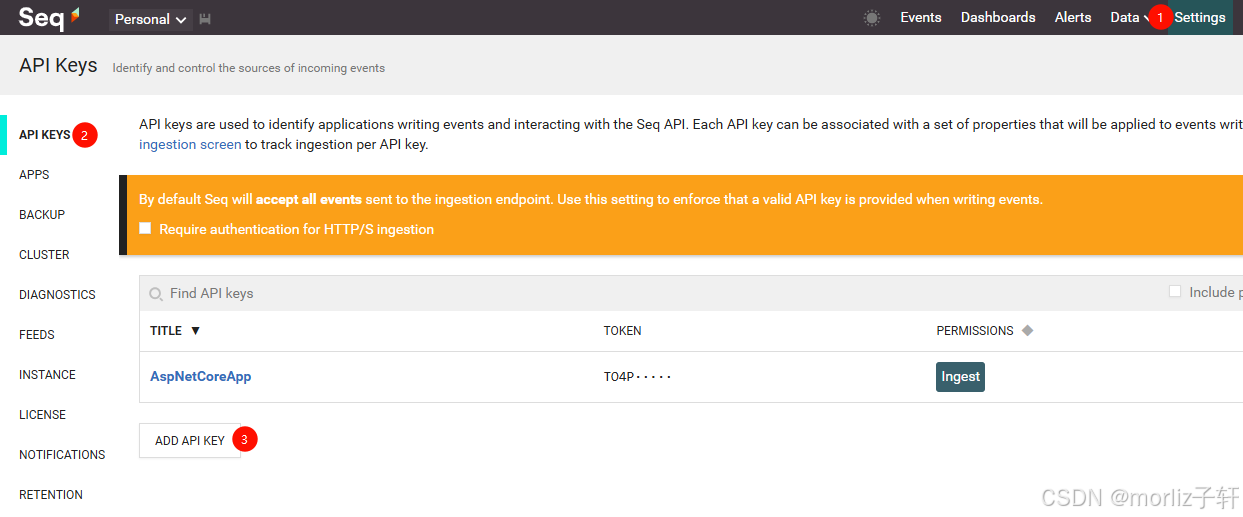Open NOTIFICATIONS settings section
Image resolution: width=1243 pixels, height=517 pixels.
tap(62, 455)
